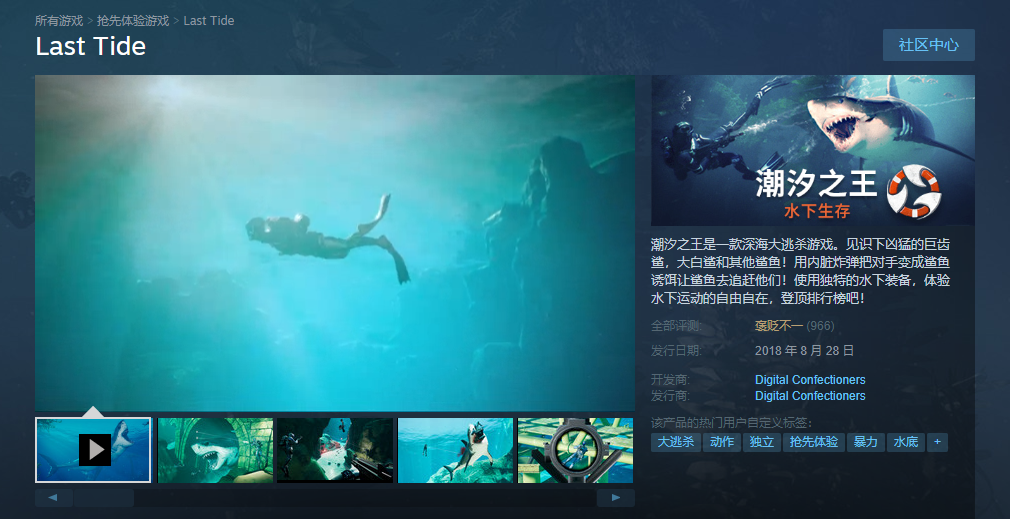Click the 该产品的热门用户自定义标签 label
The height and width of the screenshot is (519, 1010).
pos(732,423)
